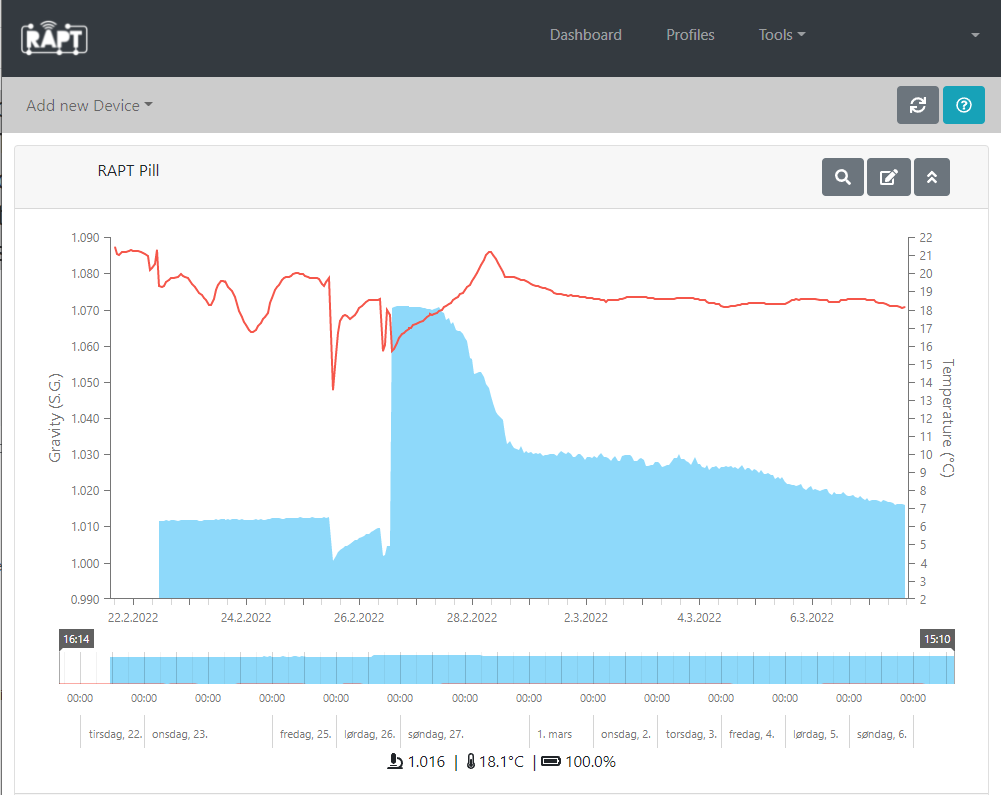Click the right range handle labeled 15:10
This screenshot has height=795, width=1001.
[936, 638]
